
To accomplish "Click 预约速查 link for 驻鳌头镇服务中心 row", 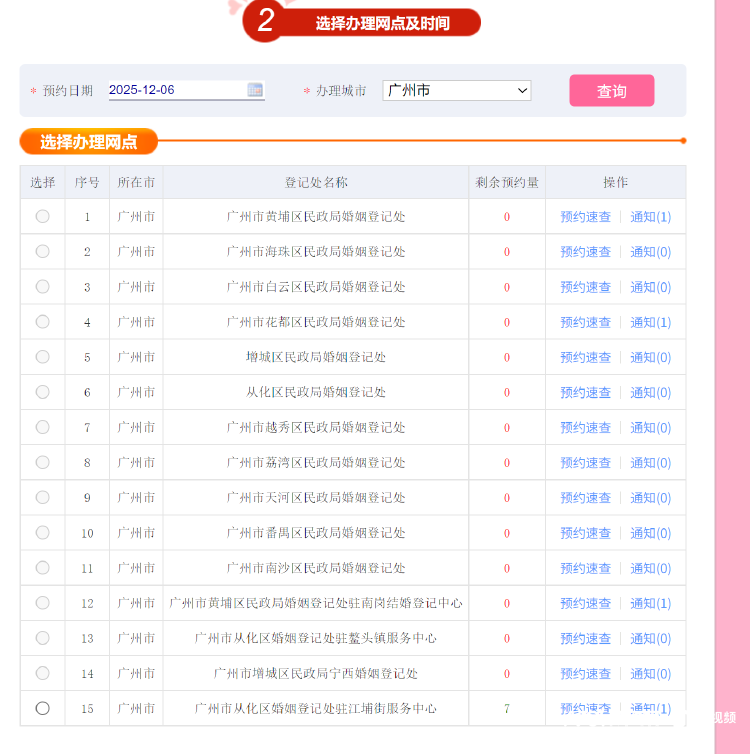I will click(x=586, y=638).
